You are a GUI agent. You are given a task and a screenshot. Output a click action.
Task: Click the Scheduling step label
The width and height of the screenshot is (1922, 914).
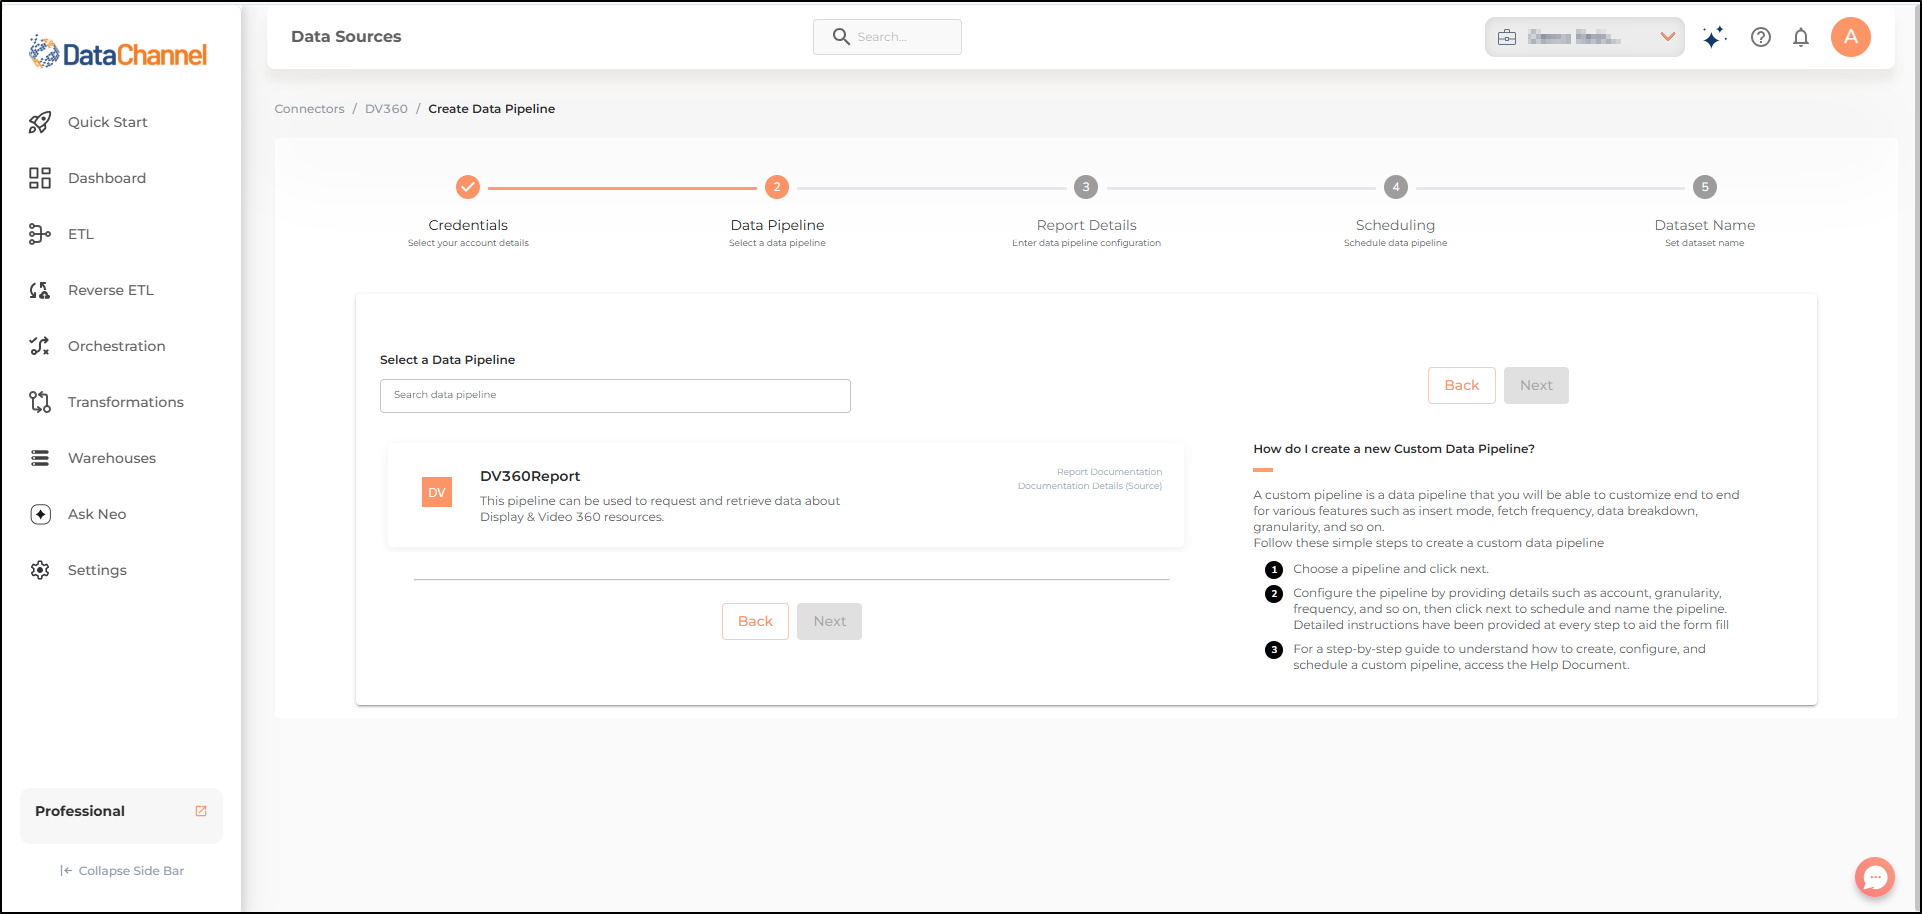tap(1395, 225)
